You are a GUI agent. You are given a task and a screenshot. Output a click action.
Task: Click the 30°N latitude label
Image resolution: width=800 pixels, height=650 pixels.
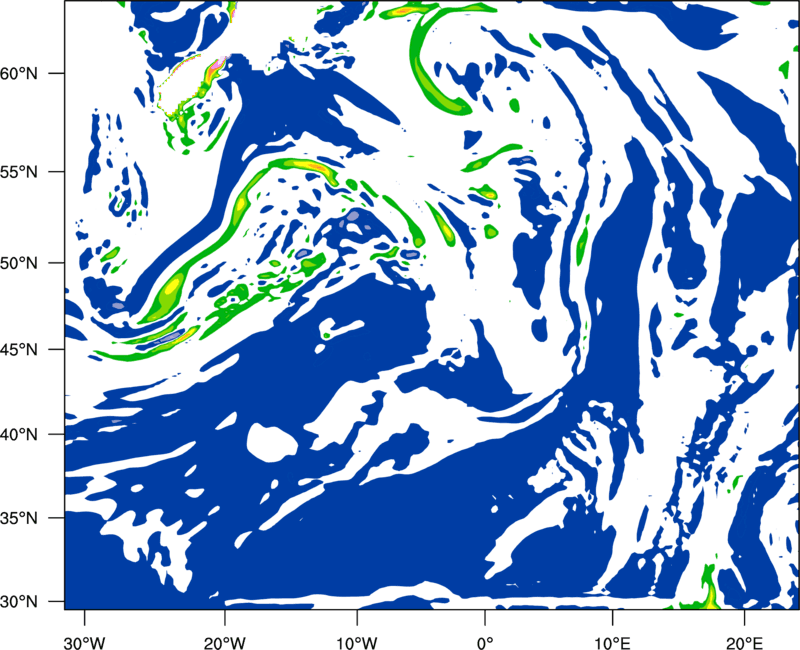[19, 602]
